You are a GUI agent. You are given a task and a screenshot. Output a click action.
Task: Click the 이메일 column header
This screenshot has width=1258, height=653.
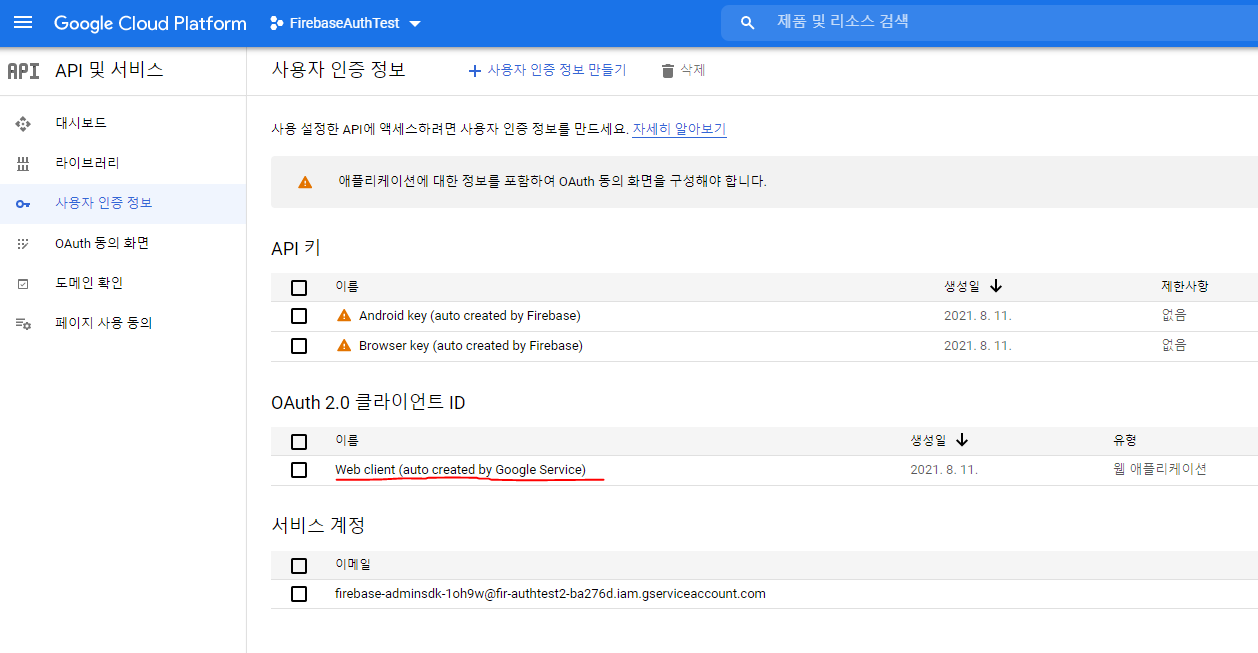pos(353,565)
